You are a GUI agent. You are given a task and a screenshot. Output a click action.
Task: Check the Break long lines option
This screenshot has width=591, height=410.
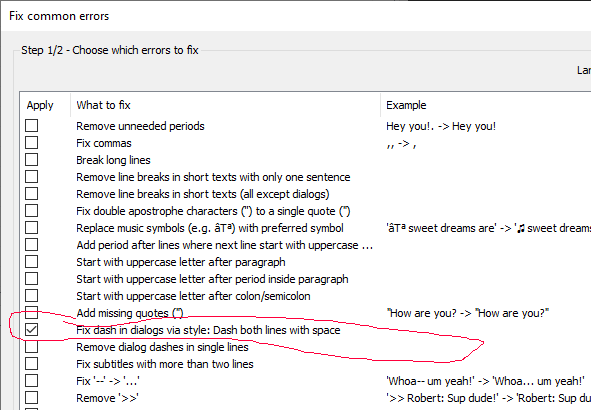click(x=32, y=159)
